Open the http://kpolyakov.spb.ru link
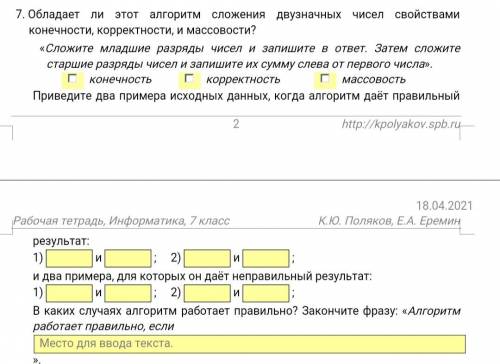Screen dimensions: 500x364 [x=401, y=124]
